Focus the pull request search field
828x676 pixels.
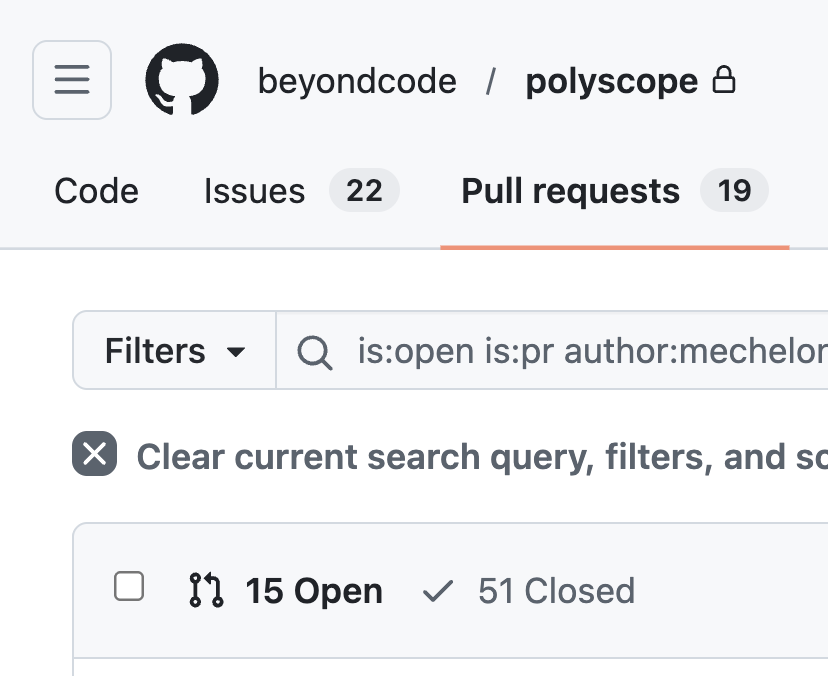pyautogui.click(x=552, y=351)
